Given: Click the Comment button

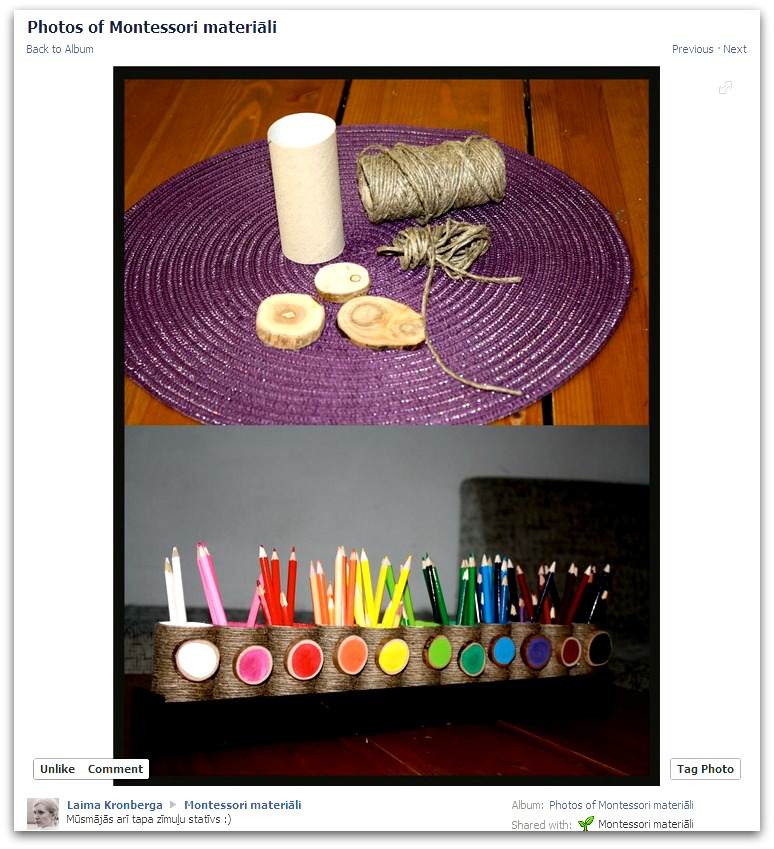Looking at the screenshot, I should [115, 769].
